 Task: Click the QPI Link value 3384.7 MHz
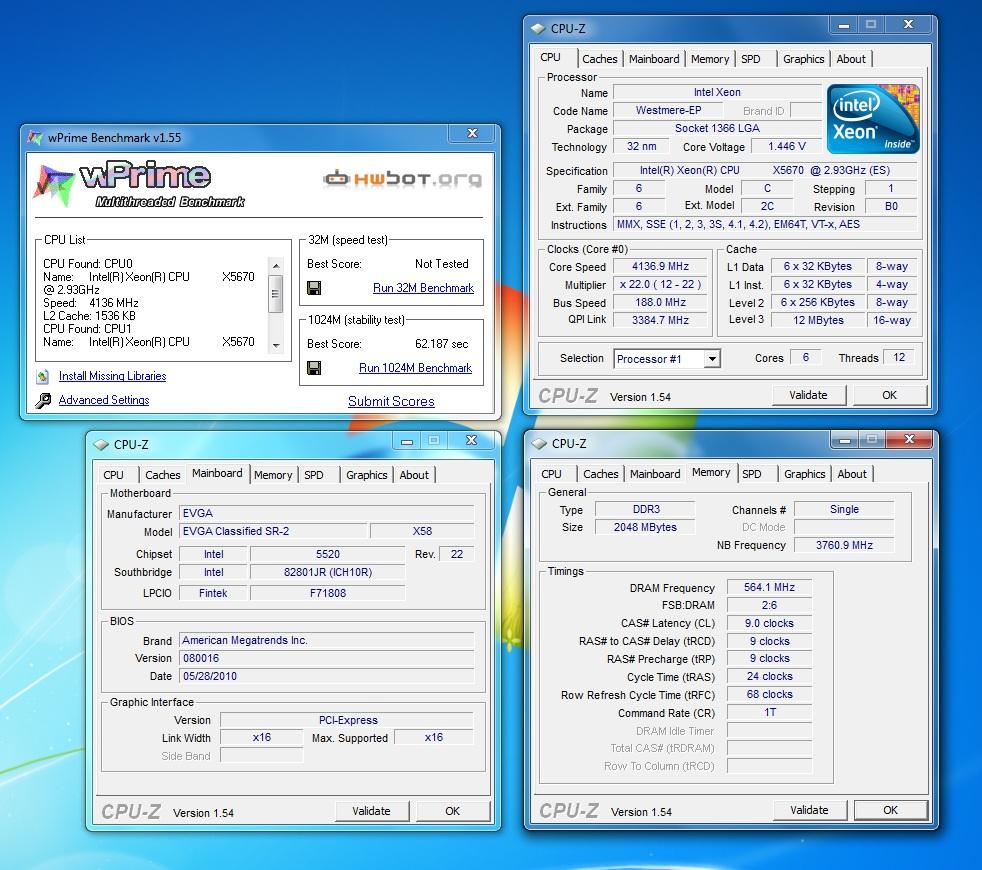coord(660,320)
